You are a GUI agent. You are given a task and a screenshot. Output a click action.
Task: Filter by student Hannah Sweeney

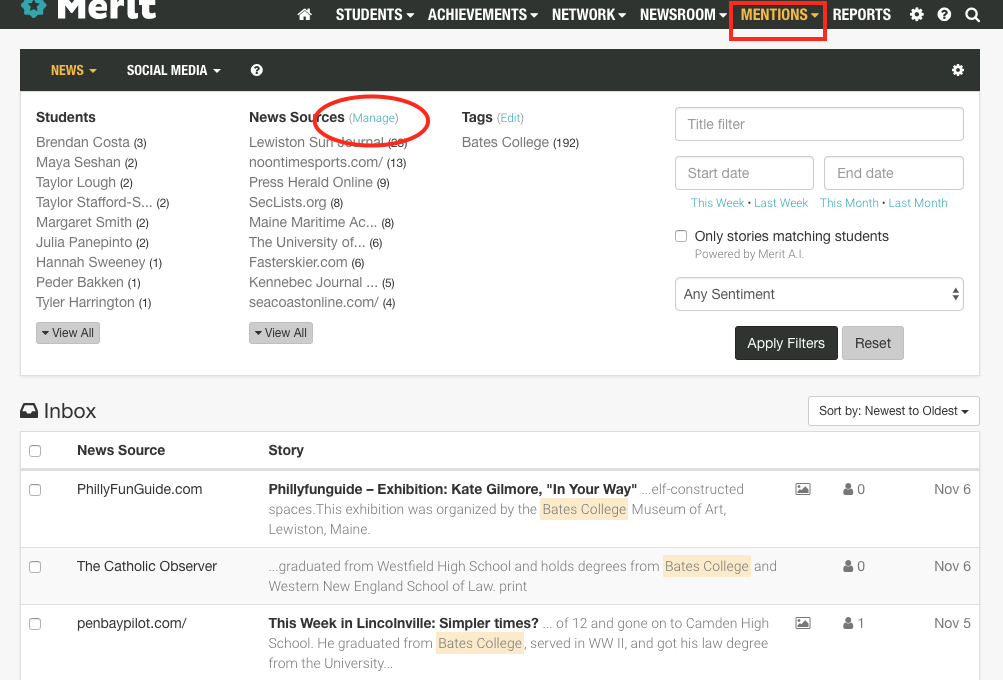coord(91,262)
